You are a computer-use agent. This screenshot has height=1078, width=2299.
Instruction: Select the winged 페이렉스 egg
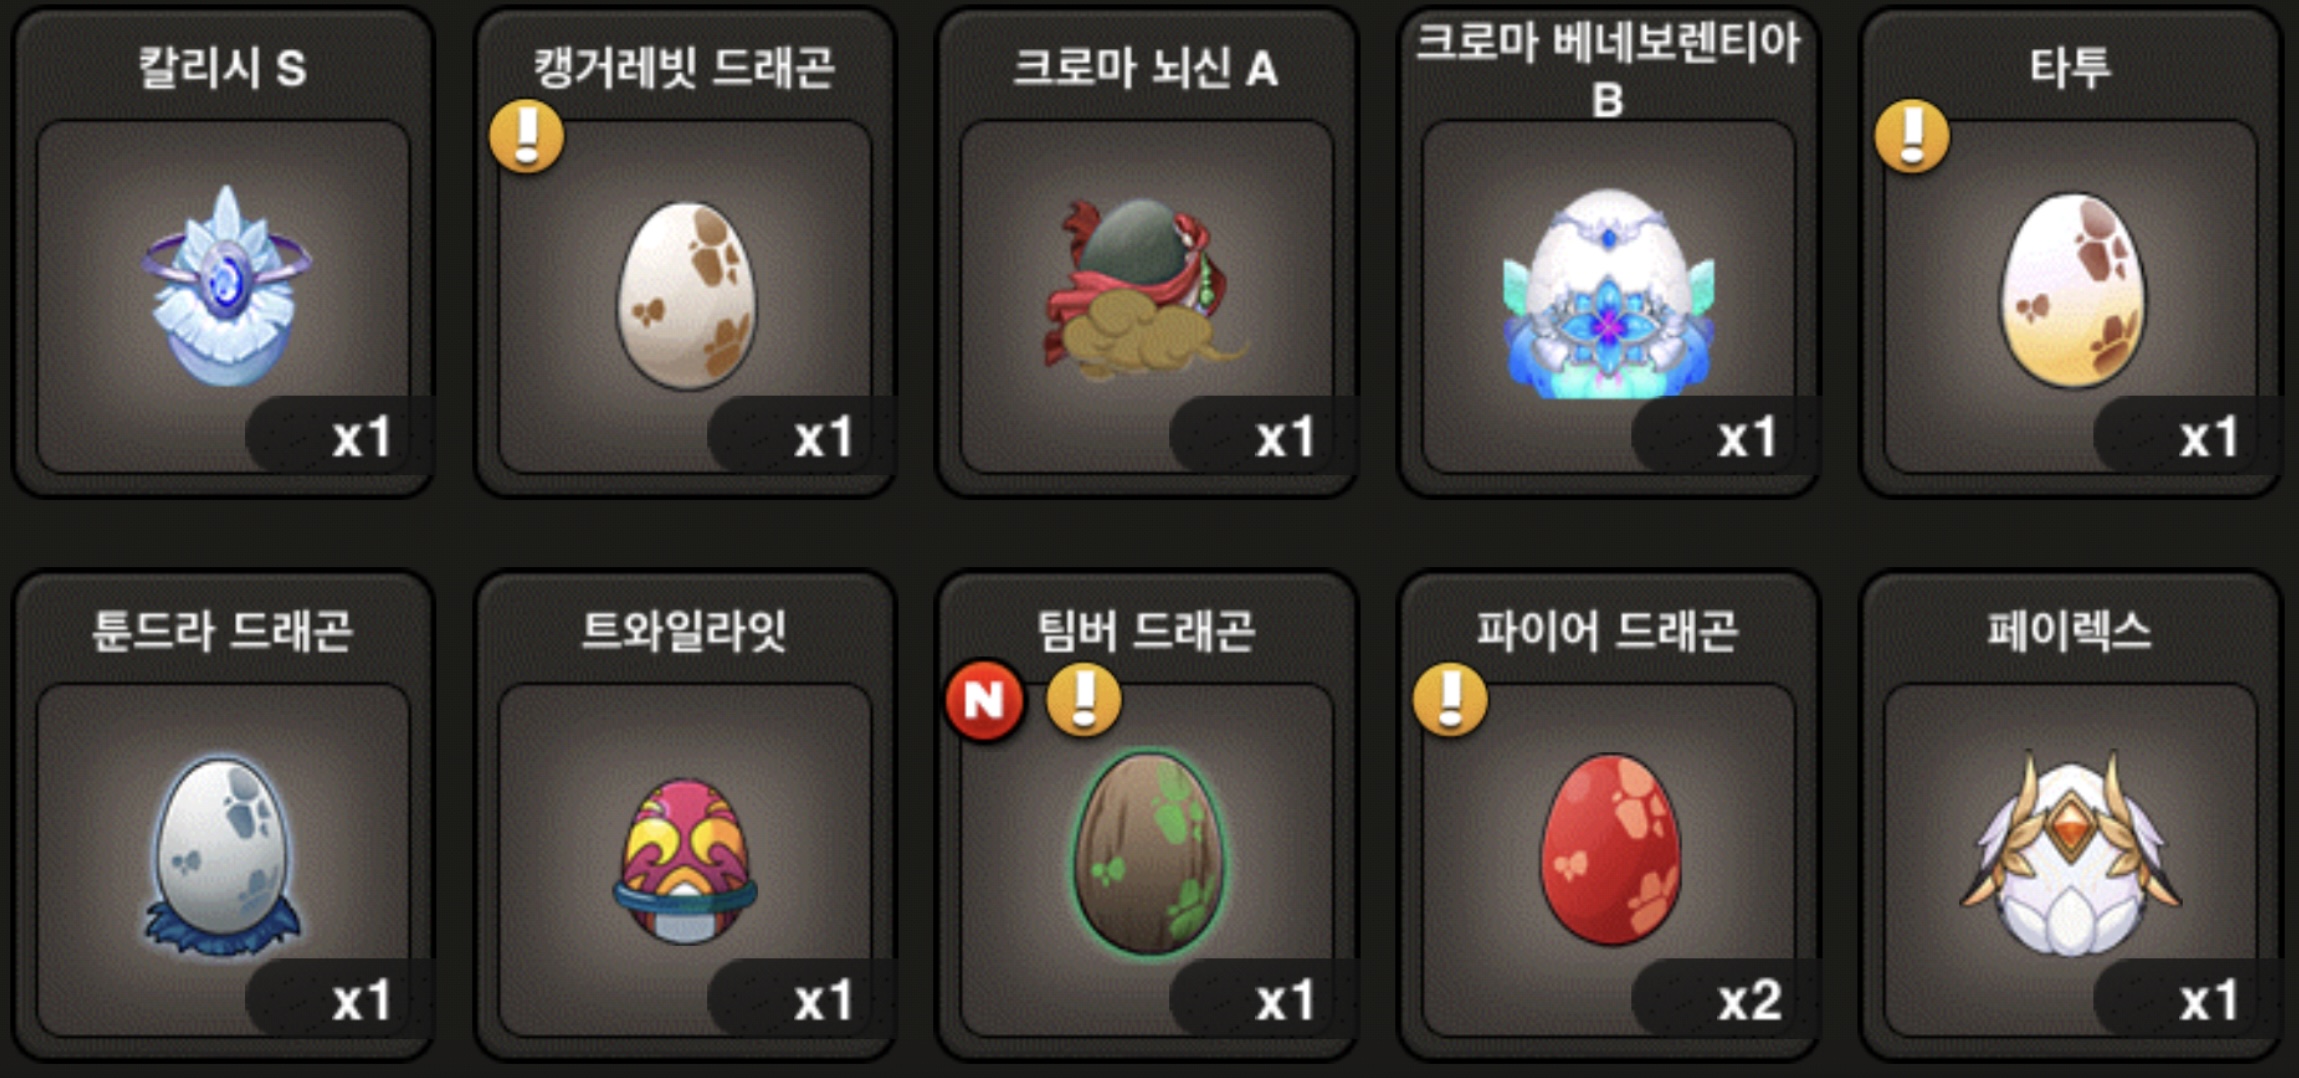pos(2071,853)
